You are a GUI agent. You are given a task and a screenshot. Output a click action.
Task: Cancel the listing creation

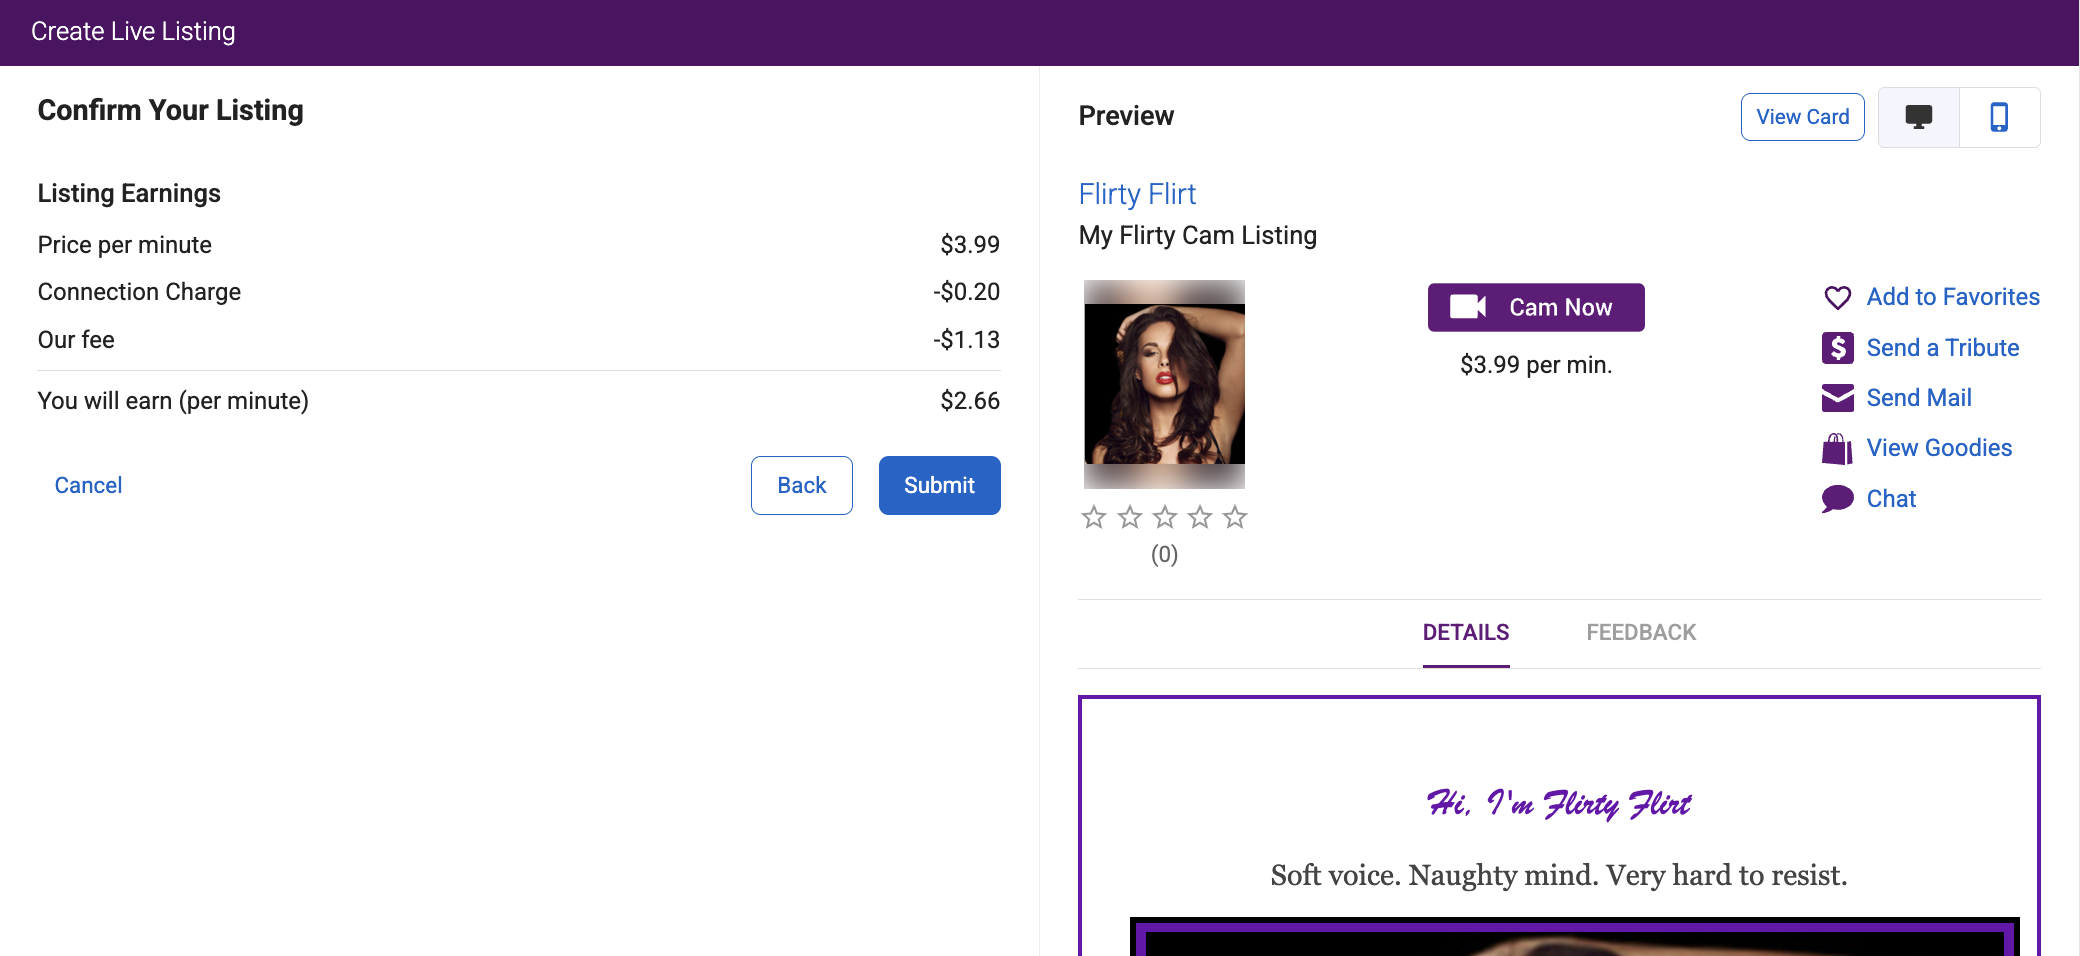(88, 486)
